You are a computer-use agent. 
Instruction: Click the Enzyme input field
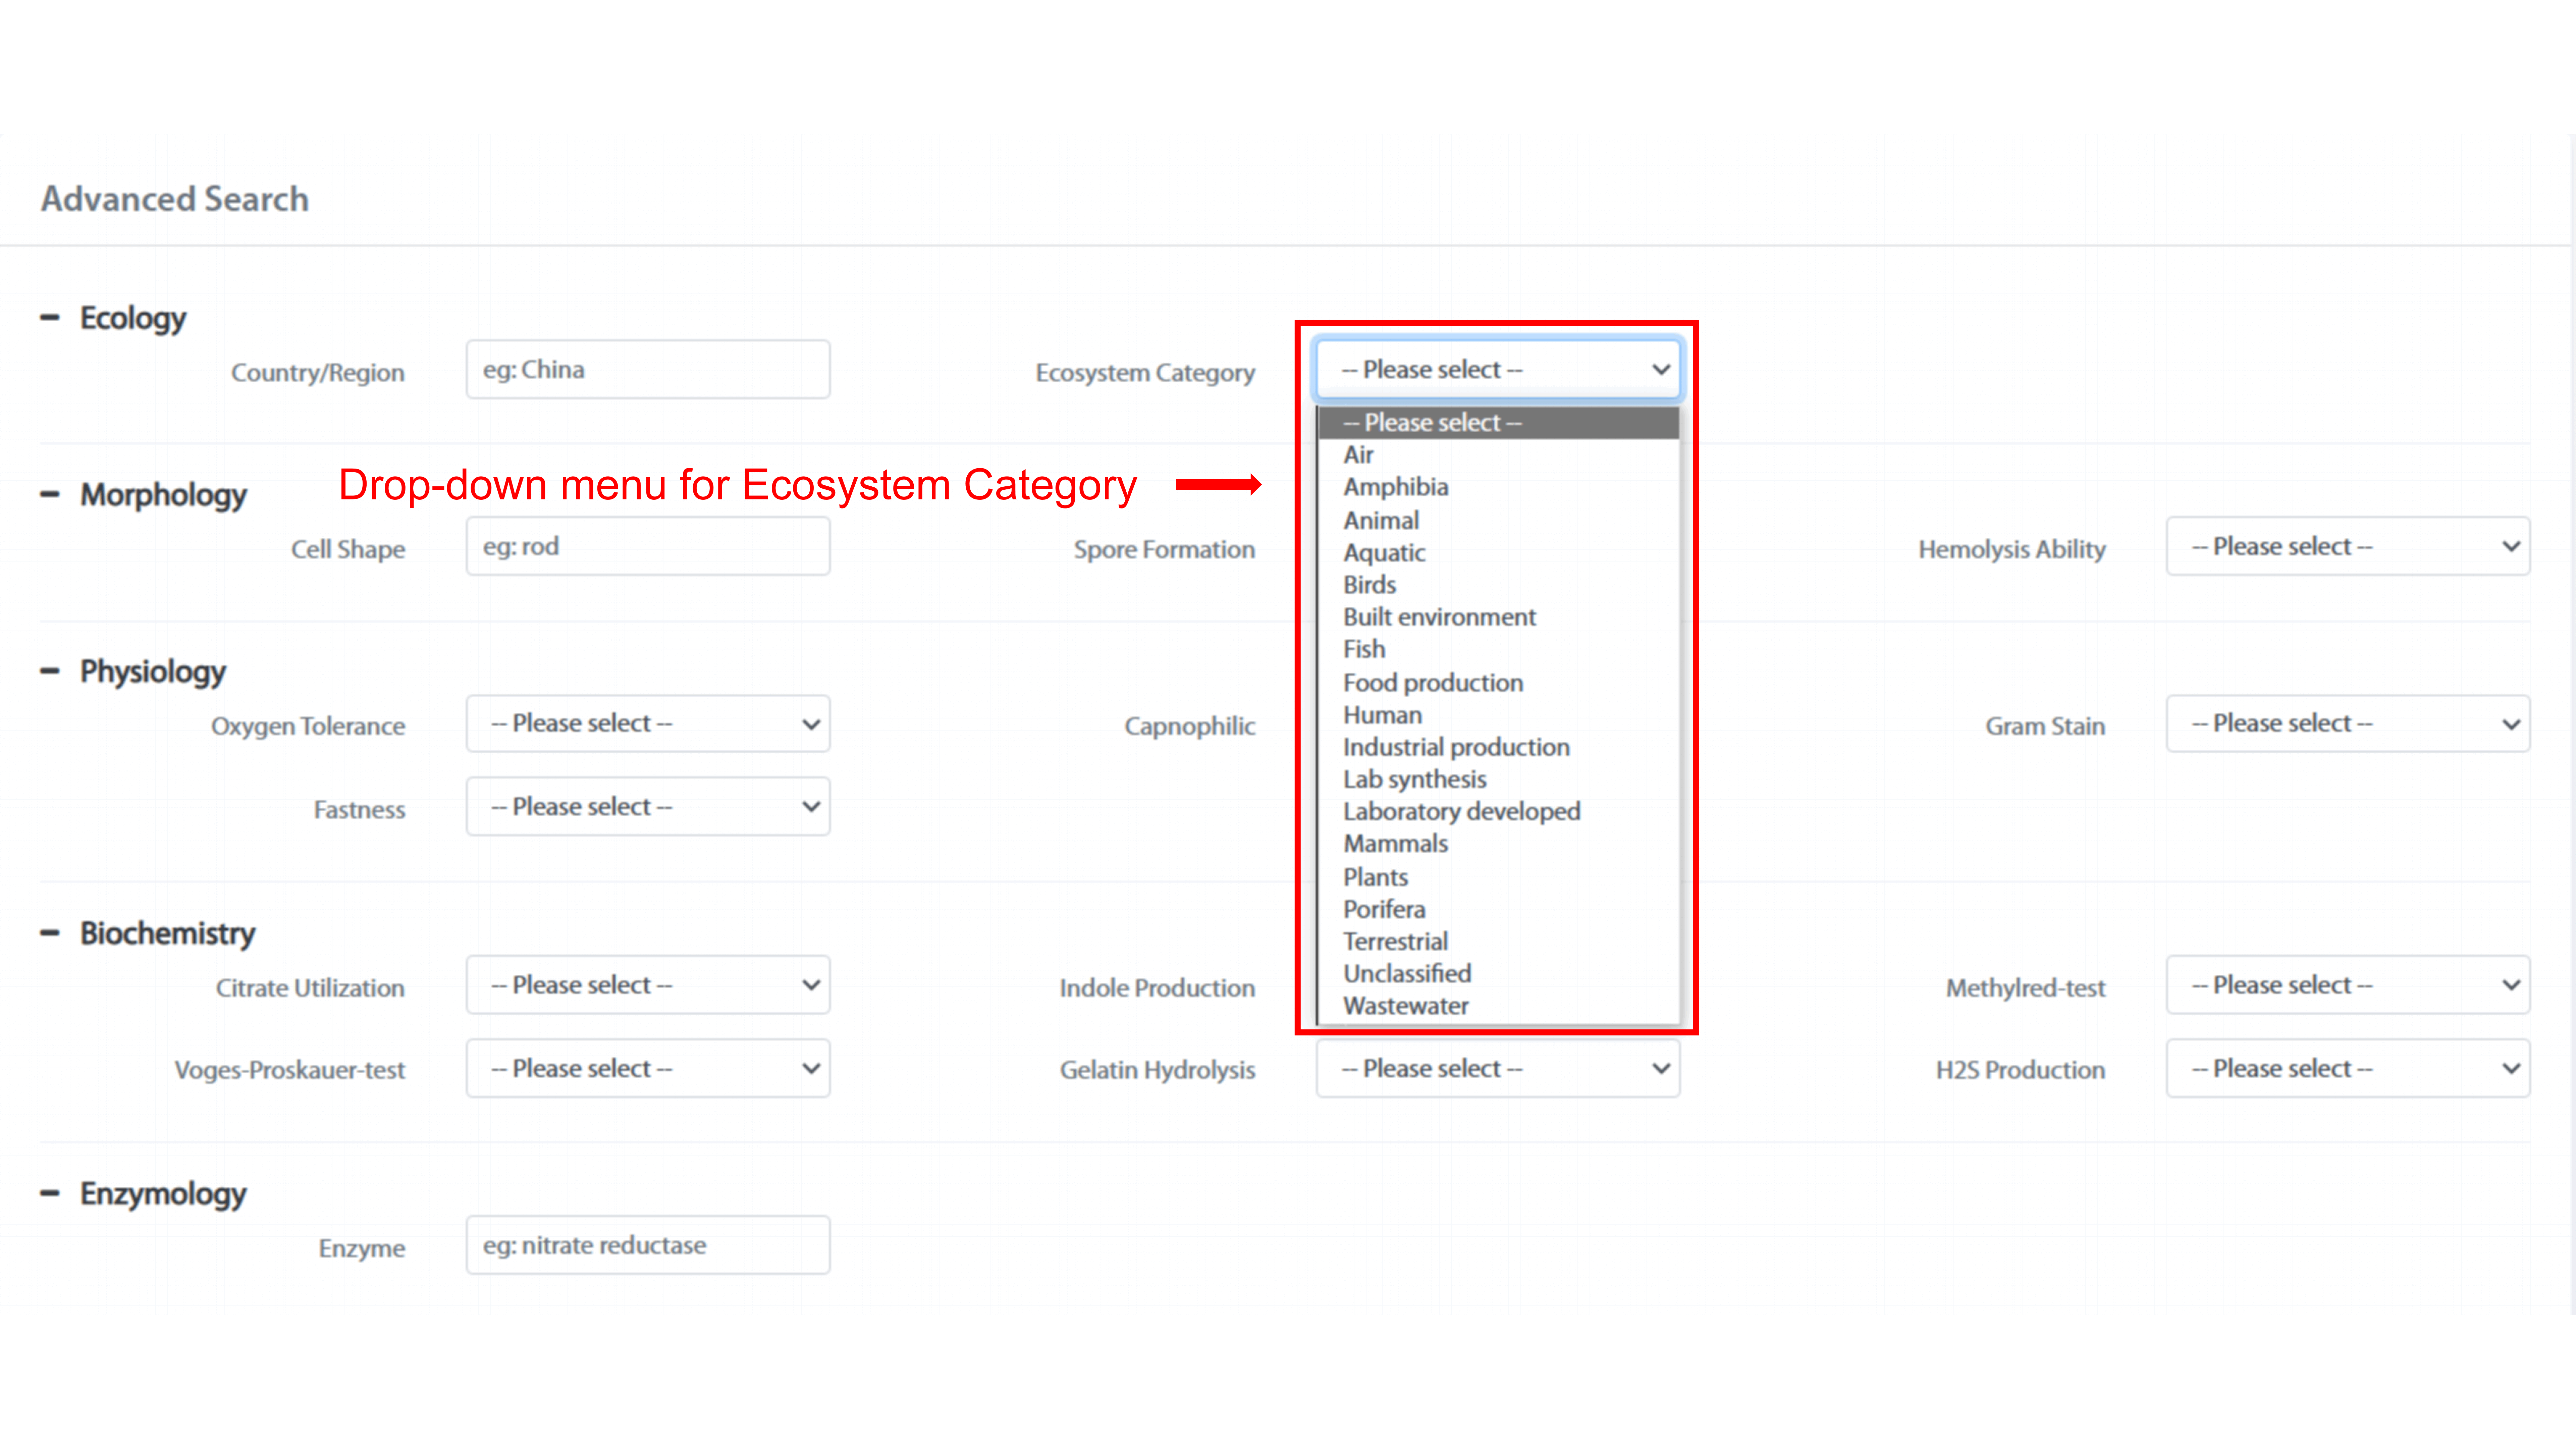click(x=648, y=1245)
